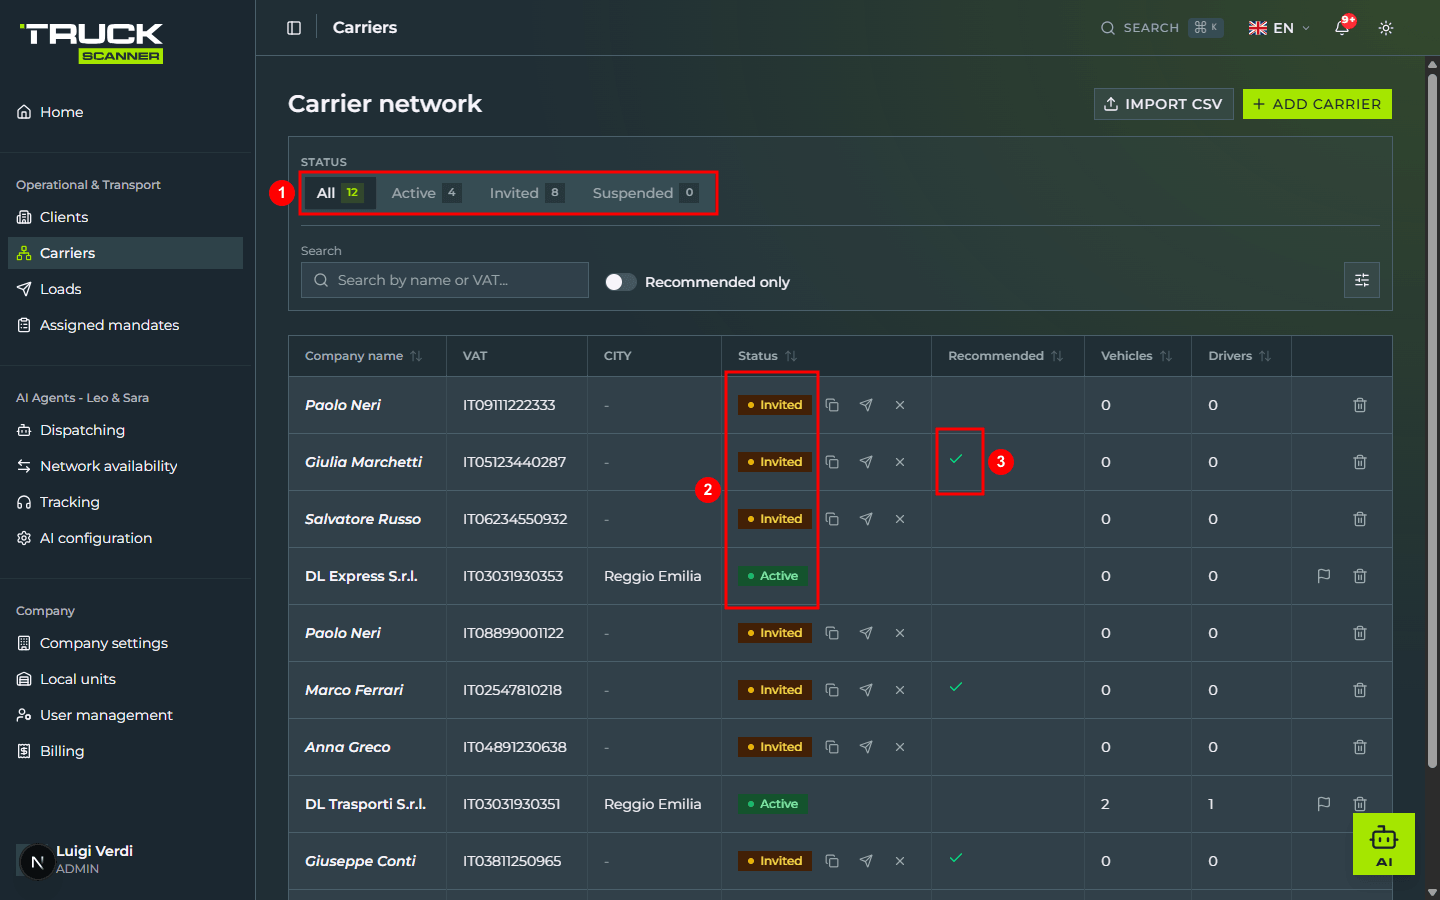Open the top SEARCH shortcut
Screen dimensions: 1440x900
pyautogui.click(x=1161, y=28)
